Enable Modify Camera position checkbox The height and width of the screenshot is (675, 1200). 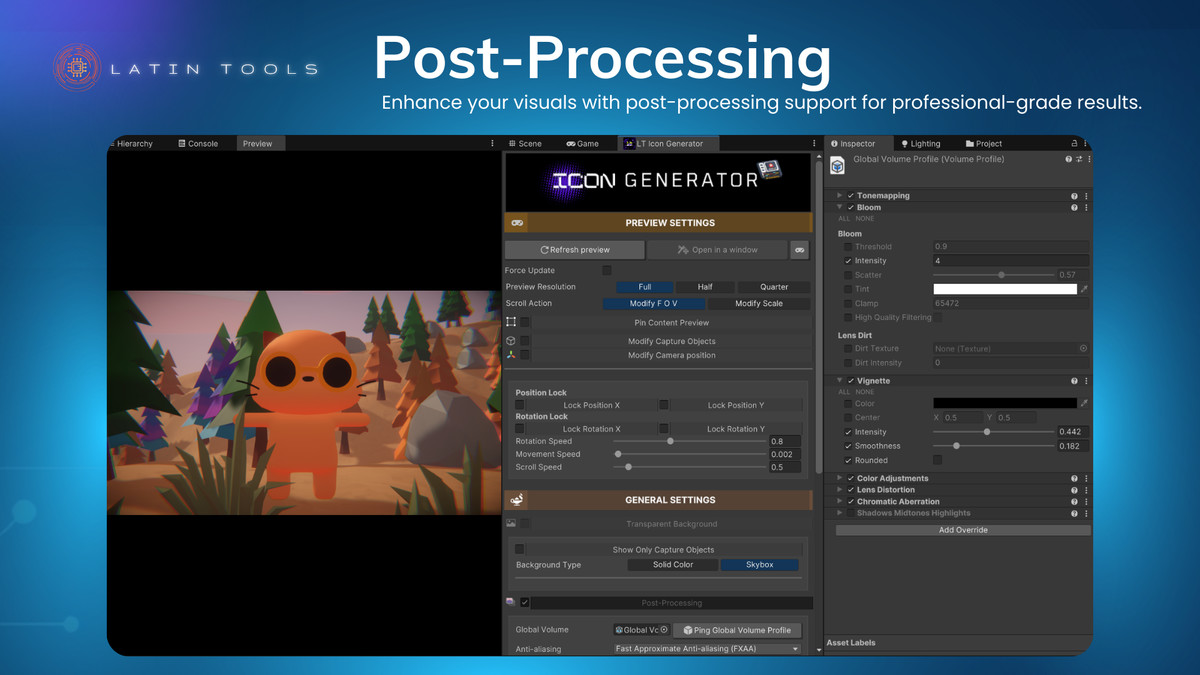[x=525, y=355]
